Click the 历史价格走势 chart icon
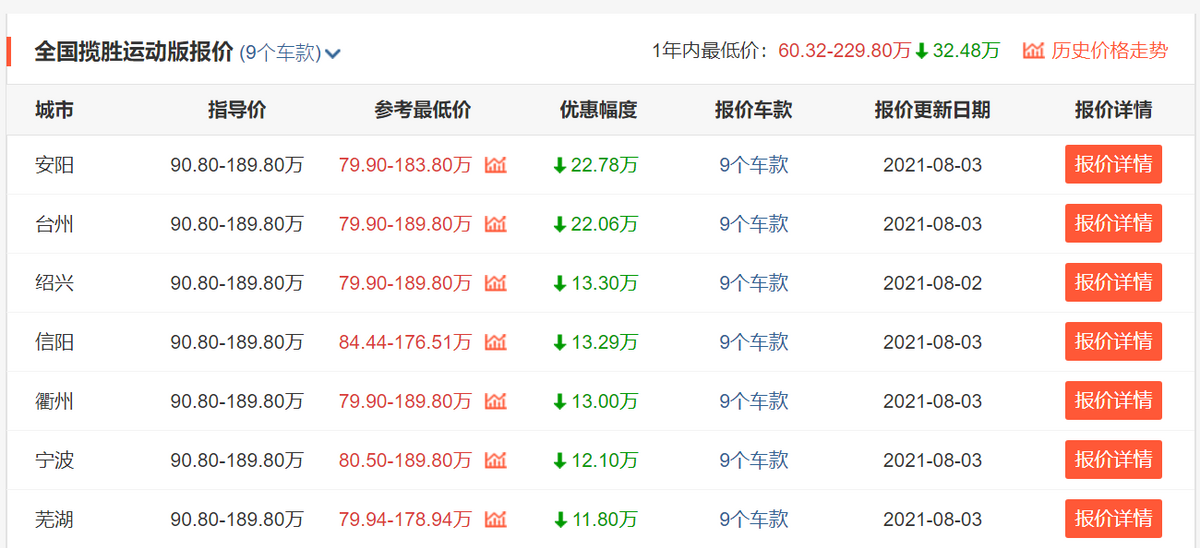The width and height of the screenshot is (1200, 548). 1033,50
